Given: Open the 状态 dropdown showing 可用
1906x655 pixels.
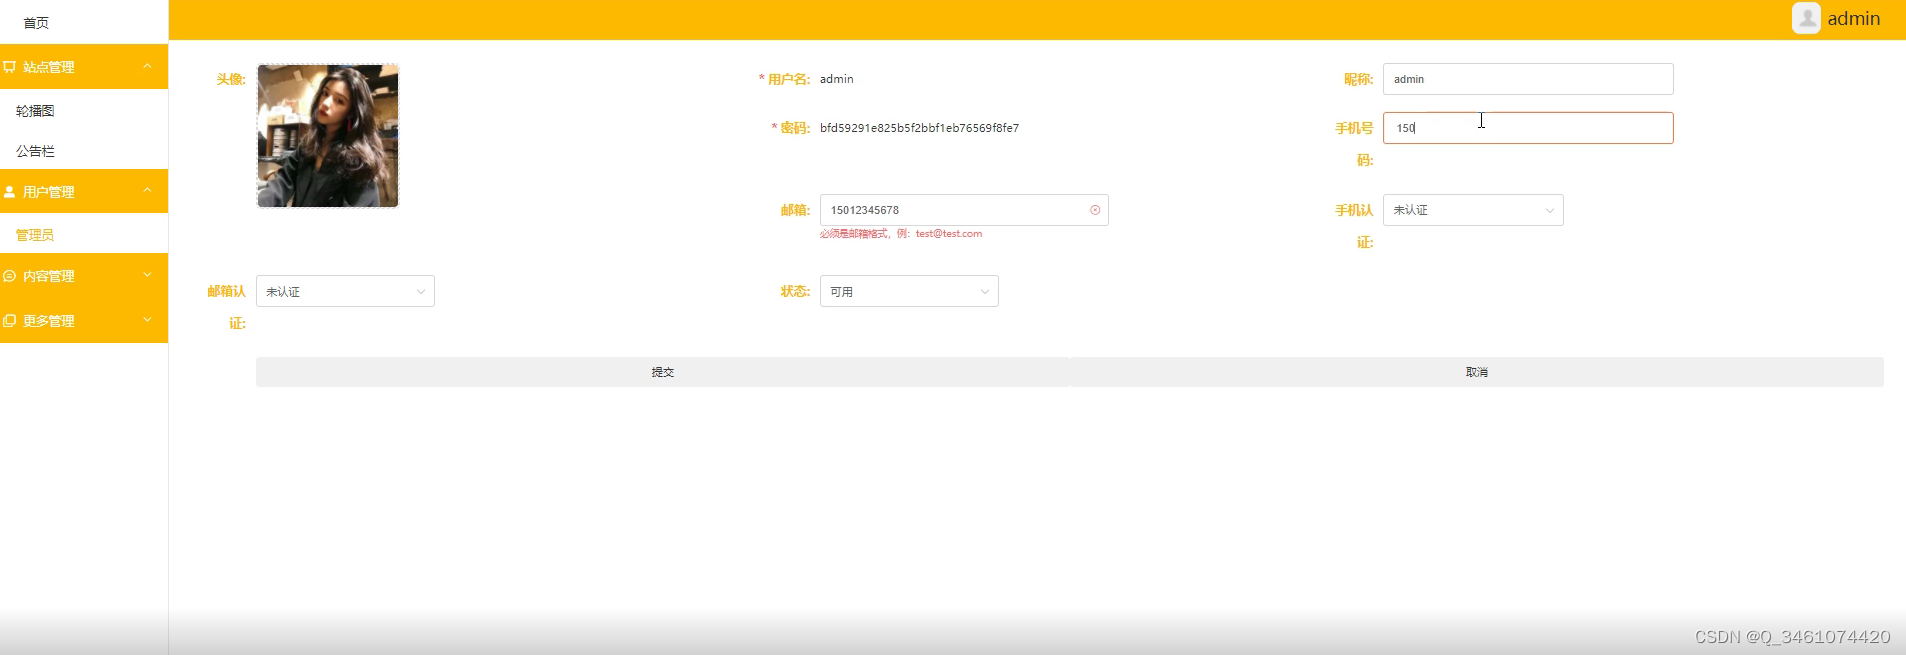Looking at the screenshot, I should pyautogui.click(x=909, y=291).
